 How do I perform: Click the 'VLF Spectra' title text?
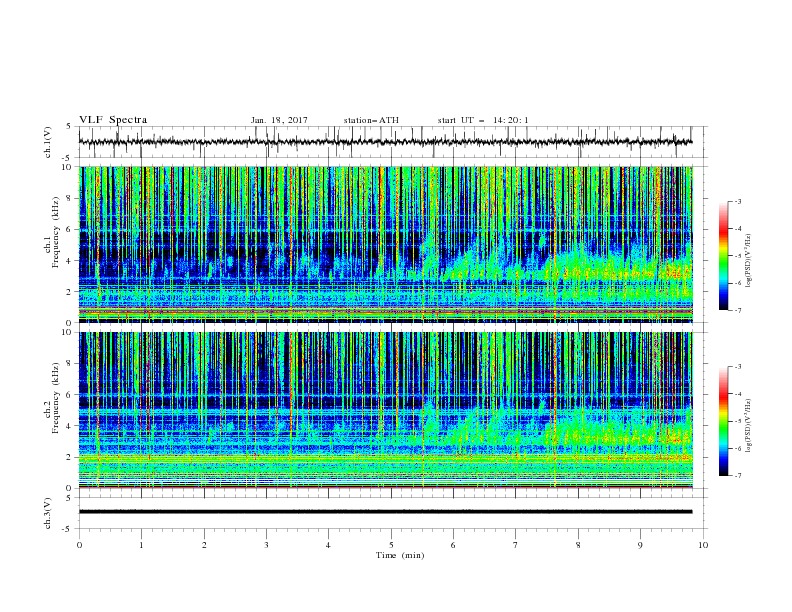click(x=113, y=120)
